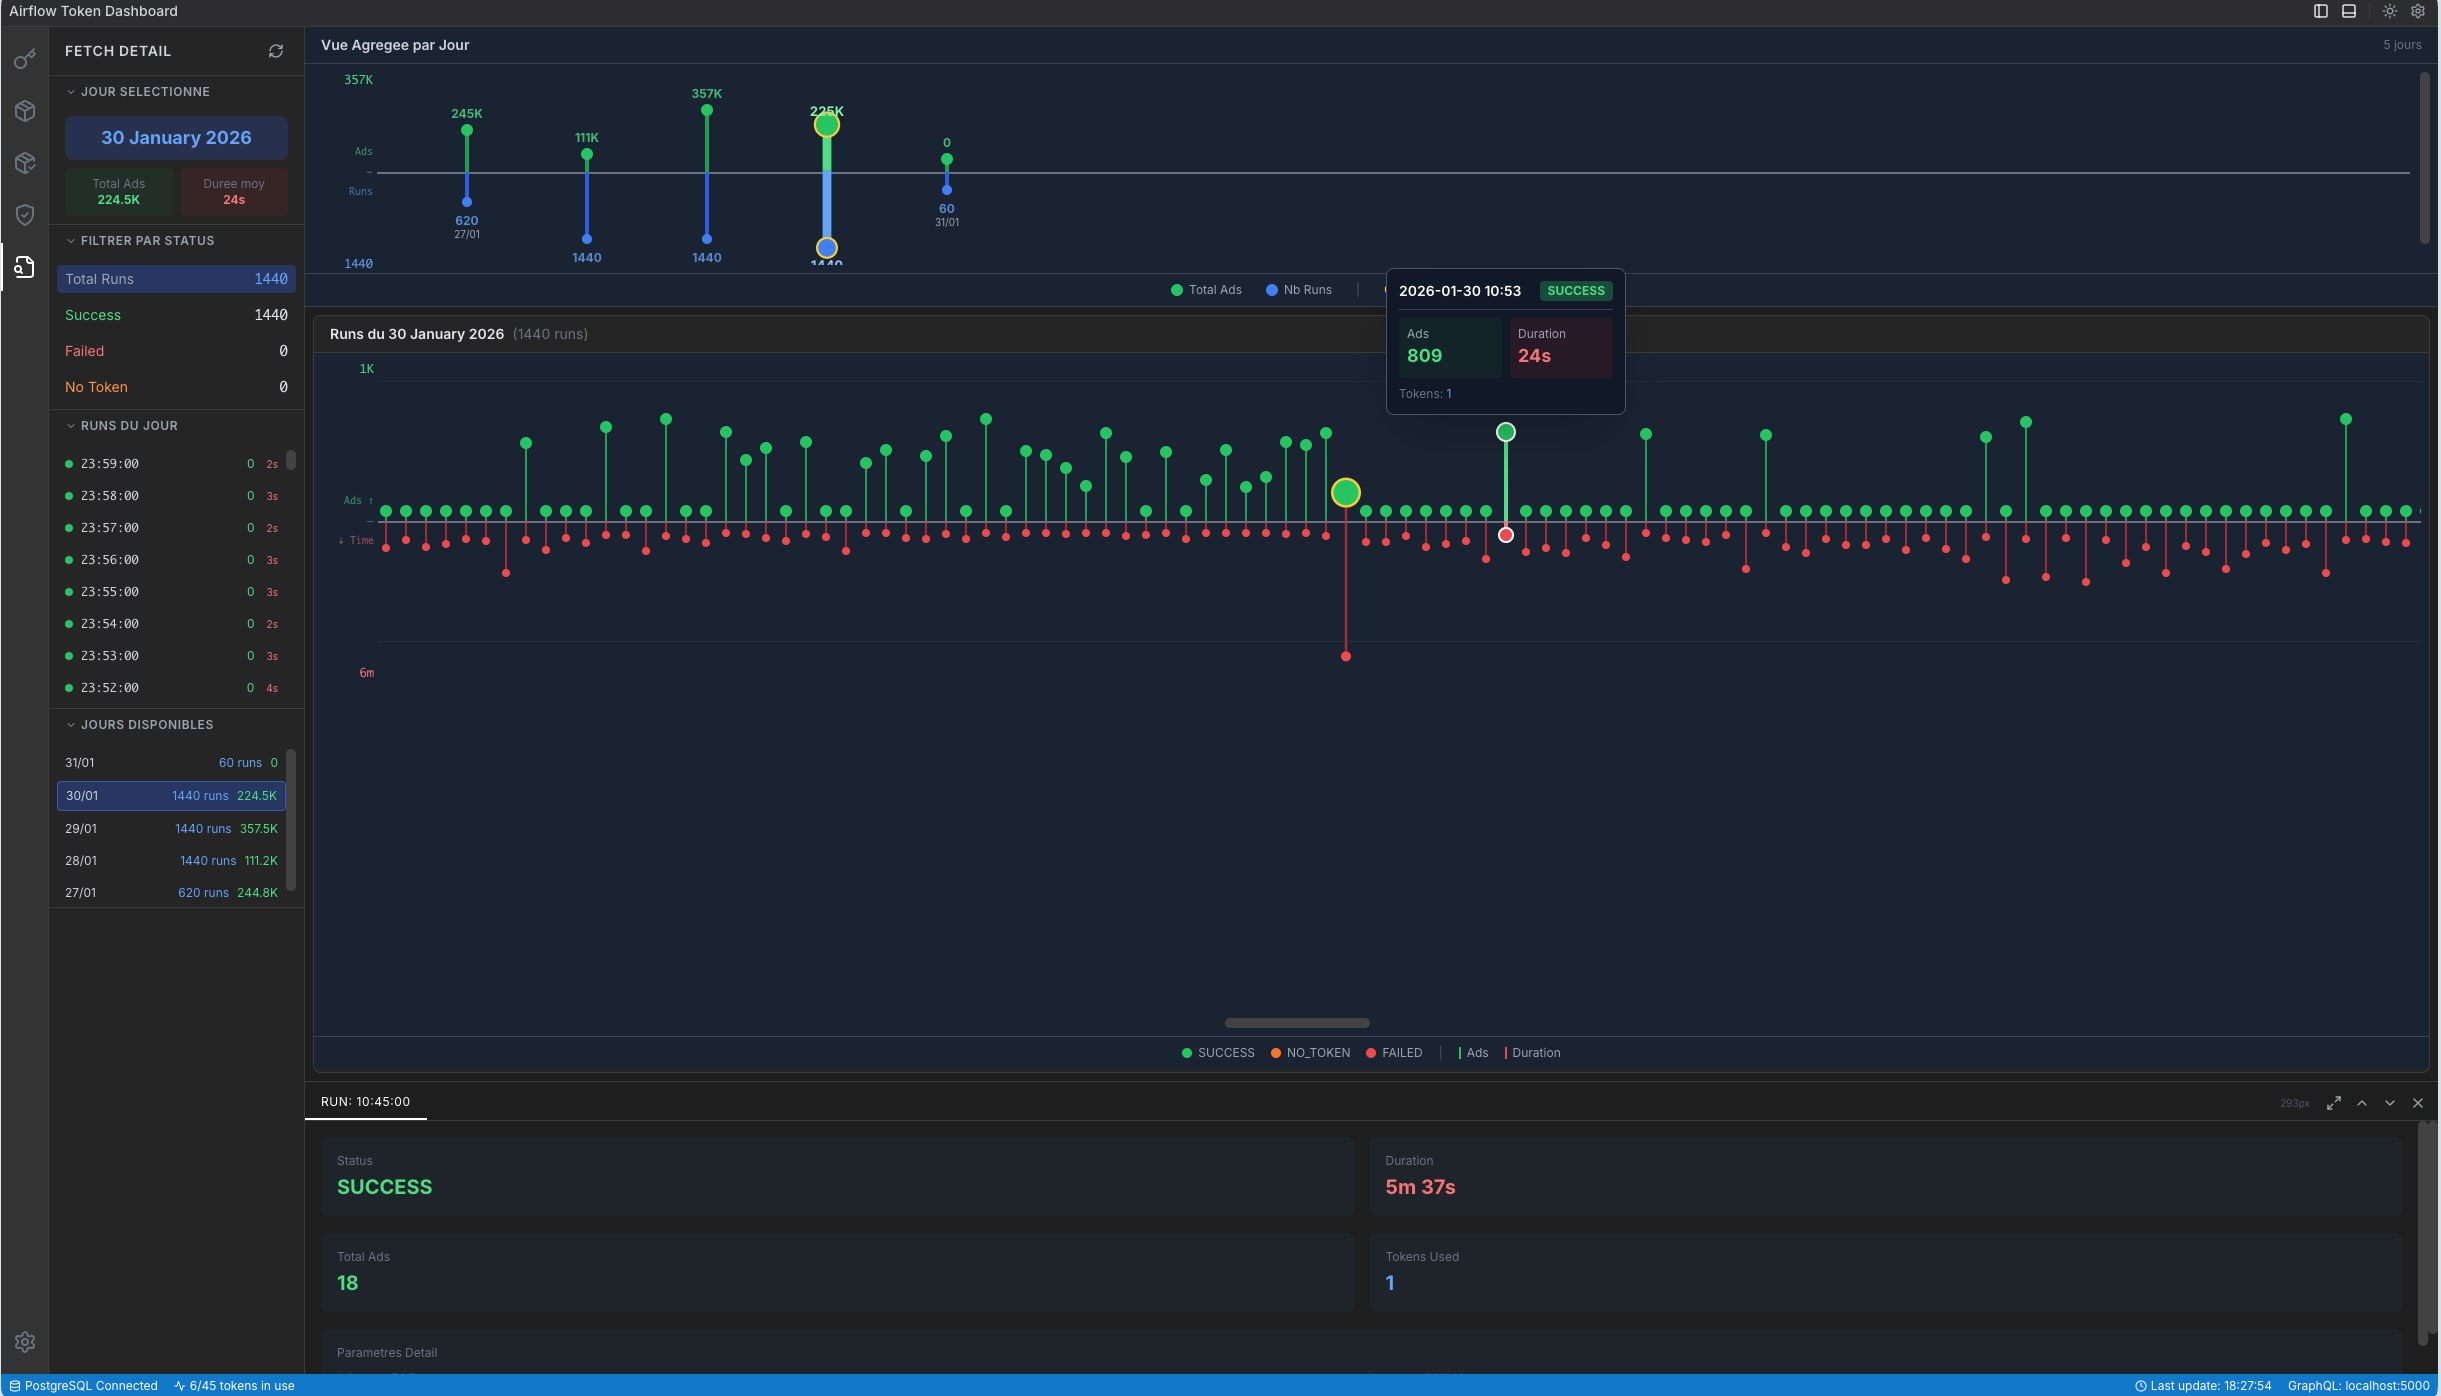Open the box-with-checkmark sidebar icon
Screen dimensions: 2441x1396
click(25, 163)
